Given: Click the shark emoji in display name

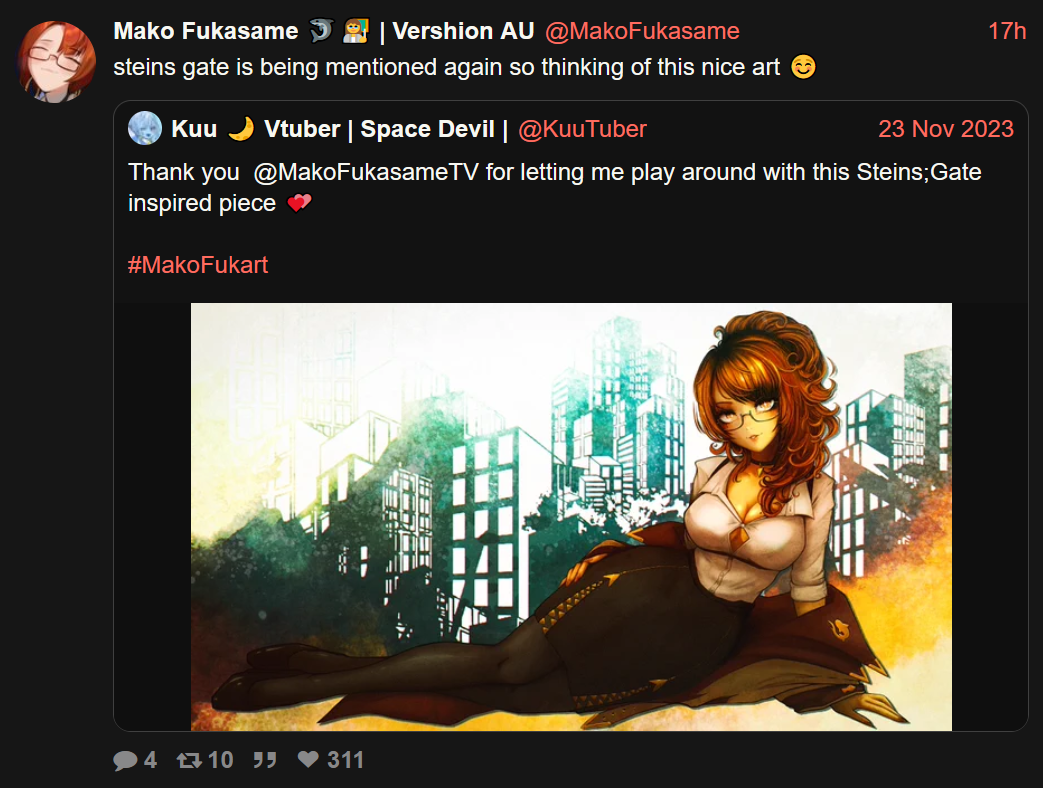Looking at the screenshot, I should [x=321, y=31].
